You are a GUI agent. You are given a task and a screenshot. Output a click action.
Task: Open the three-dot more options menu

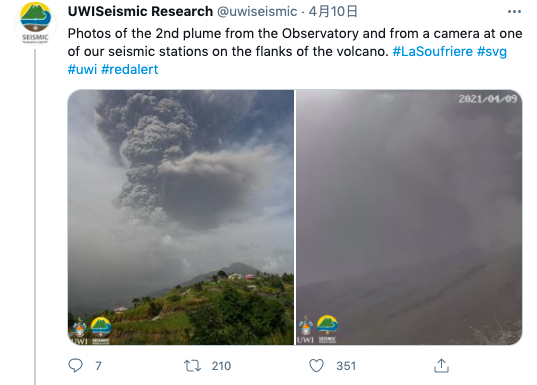coord(514,12)
